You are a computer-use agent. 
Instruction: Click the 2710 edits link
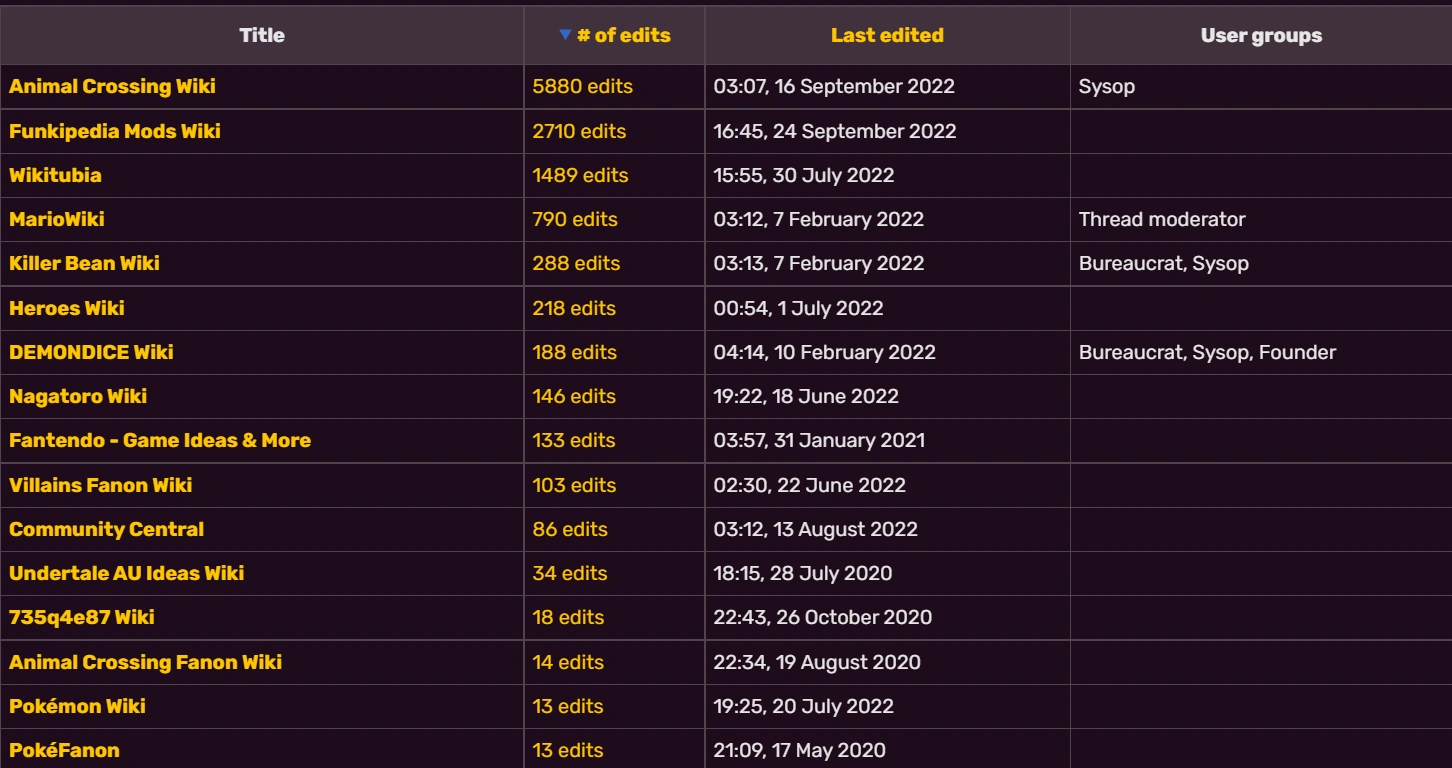point(579,131)
